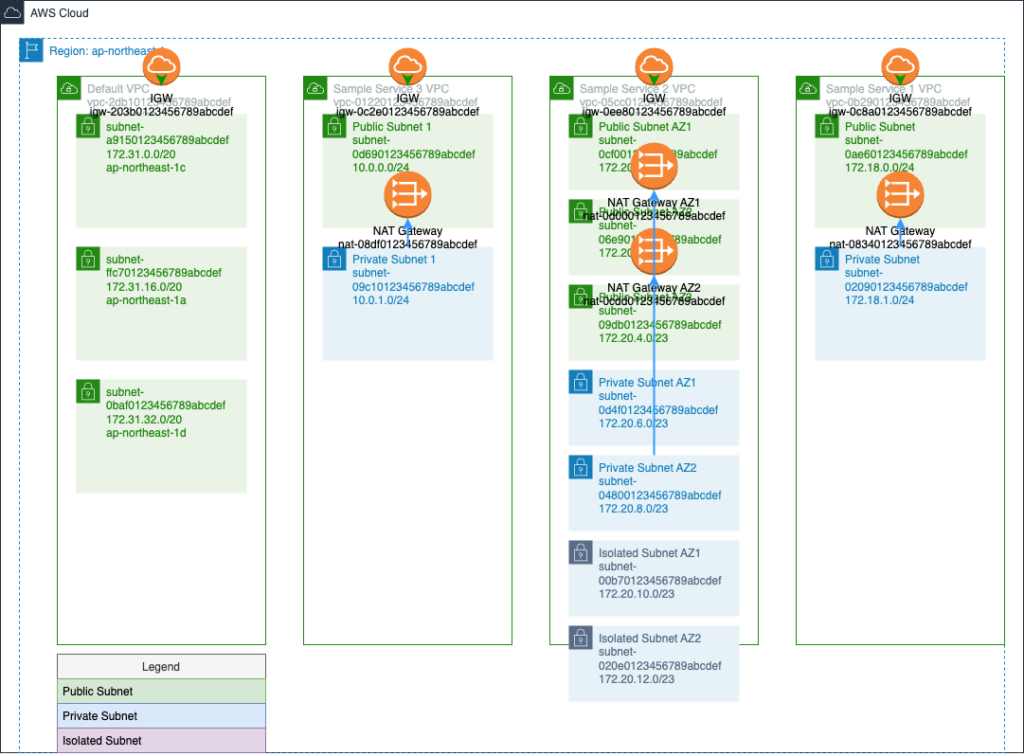Select the "nat-08df0123456789abcdef" label
This screenshot has height=756, width=1024.
[408, 244]
